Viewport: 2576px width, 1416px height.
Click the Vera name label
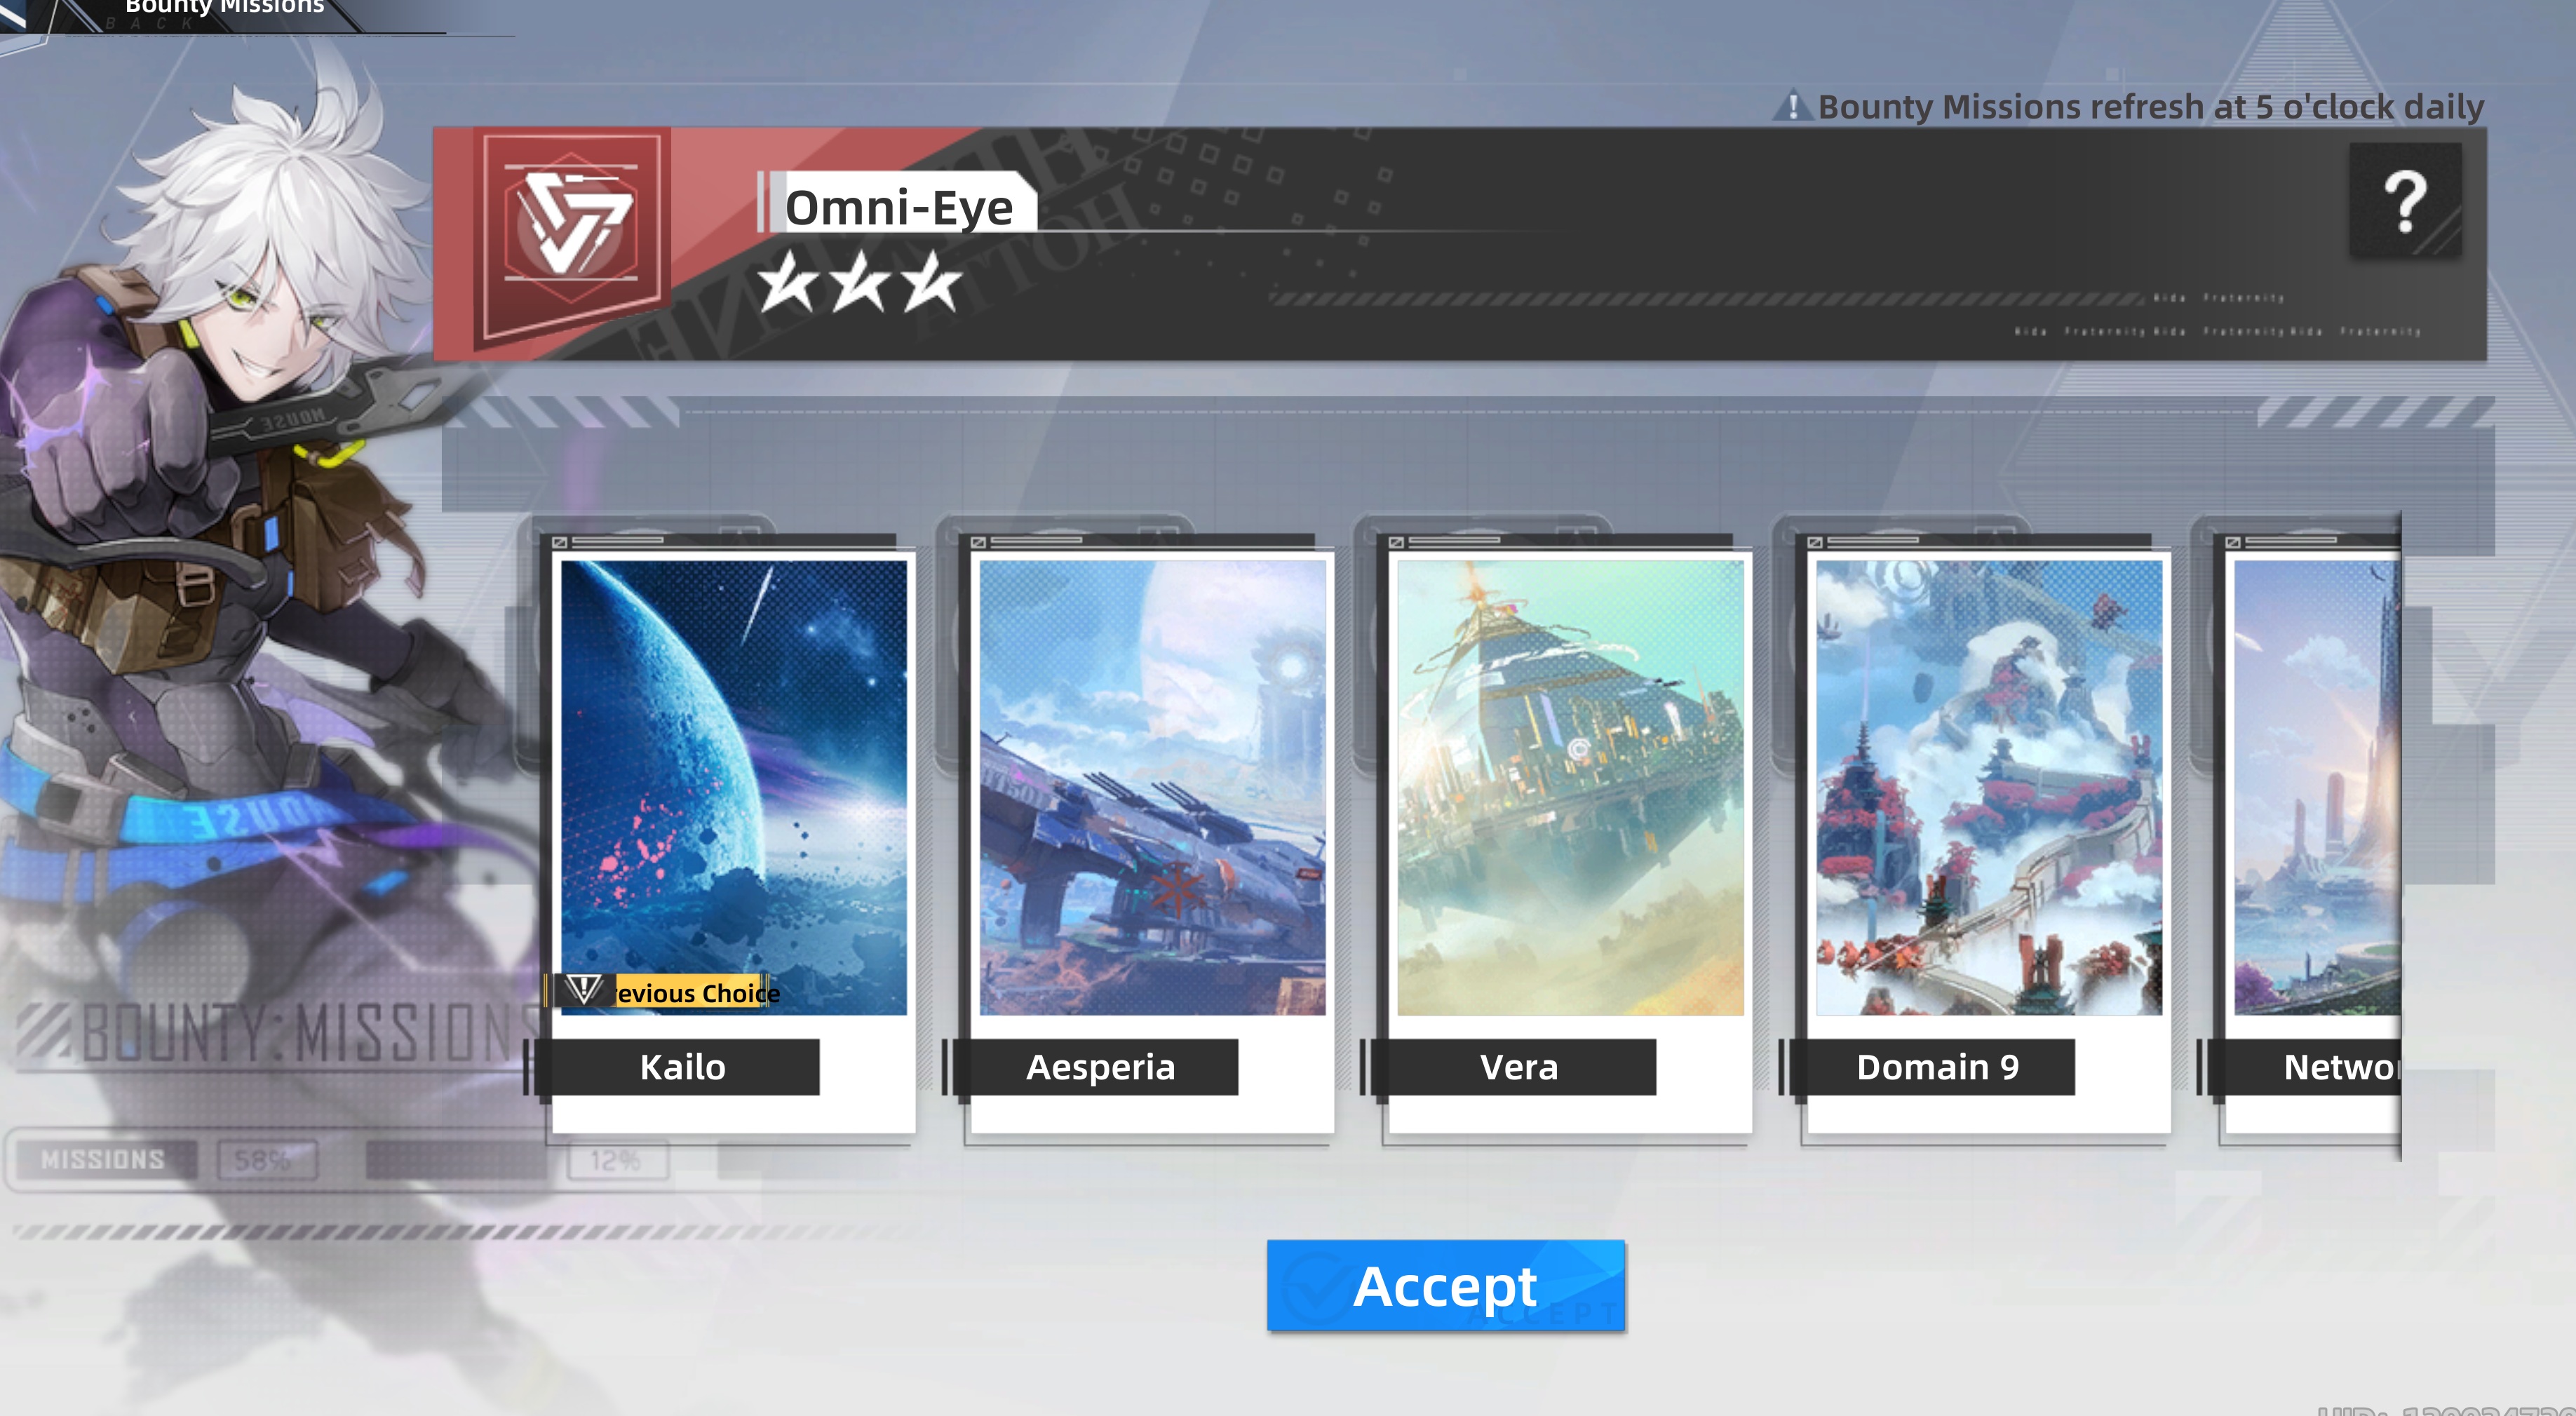[1519, 1067]
